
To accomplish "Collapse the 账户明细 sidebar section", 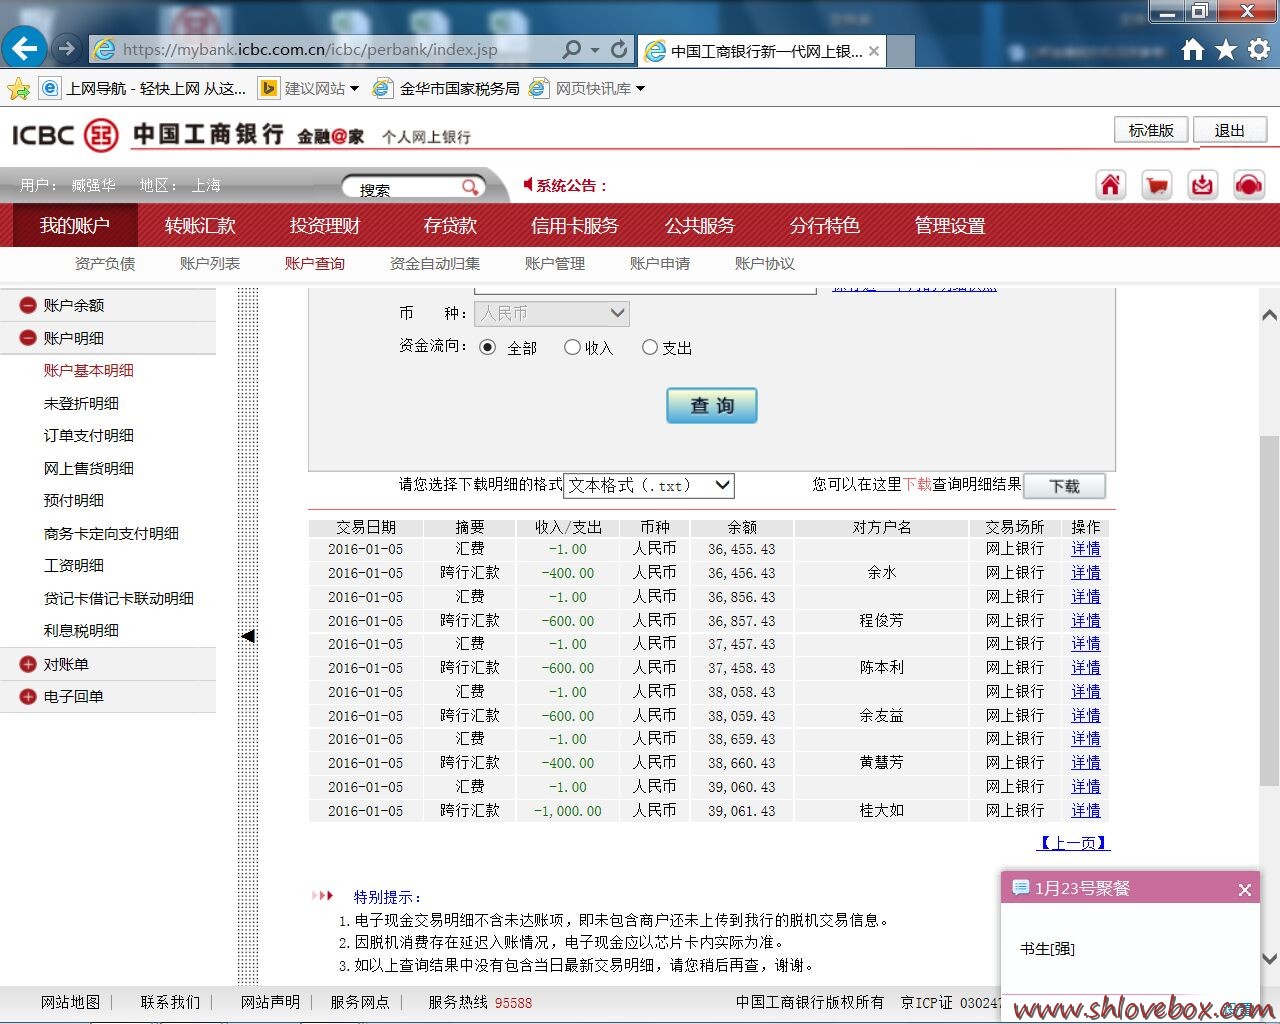I will coord(28,338).
